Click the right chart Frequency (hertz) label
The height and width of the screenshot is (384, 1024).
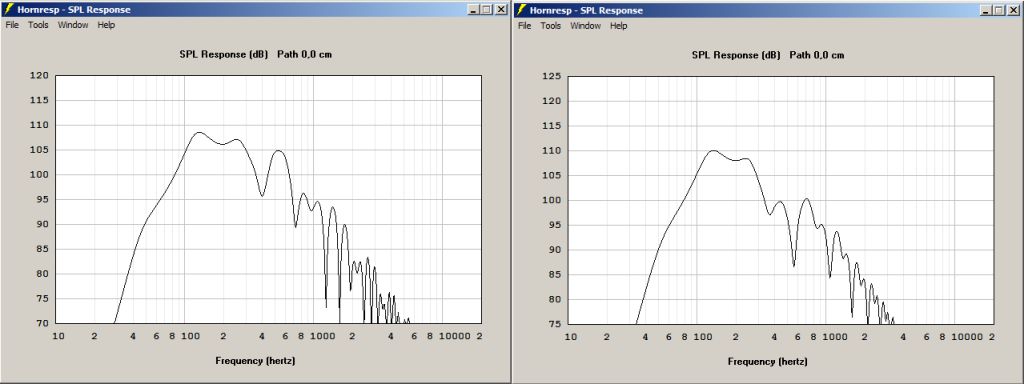[768, 361]
